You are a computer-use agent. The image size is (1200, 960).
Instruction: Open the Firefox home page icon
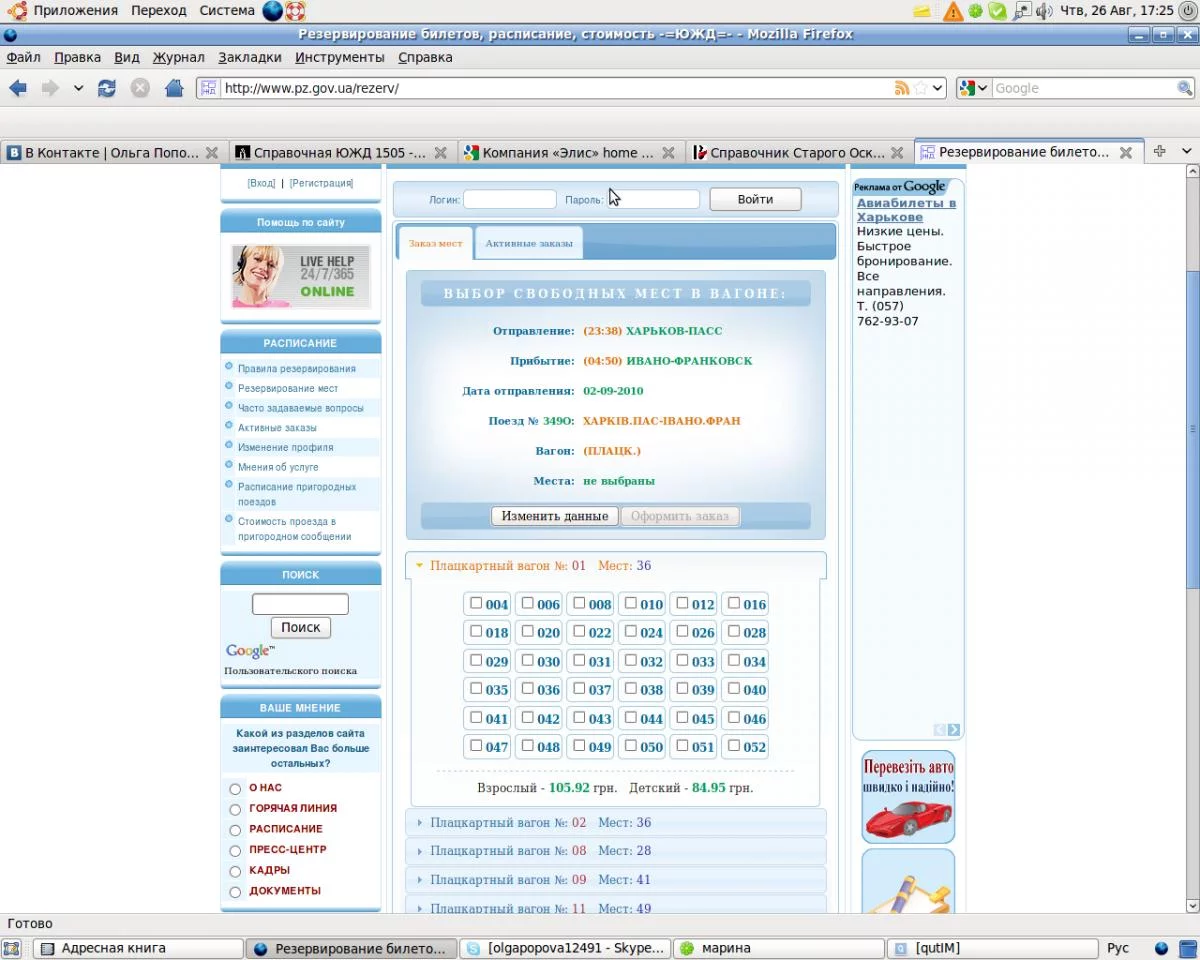coord(174,88)
